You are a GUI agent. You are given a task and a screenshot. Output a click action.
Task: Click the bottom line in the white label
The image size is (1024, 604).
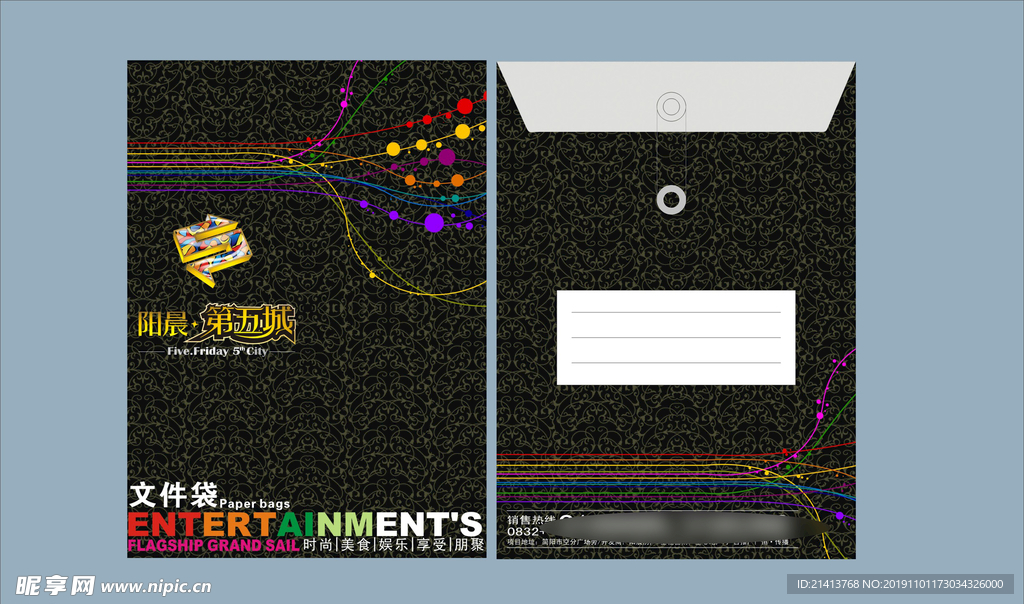click(x=675, y=362)
